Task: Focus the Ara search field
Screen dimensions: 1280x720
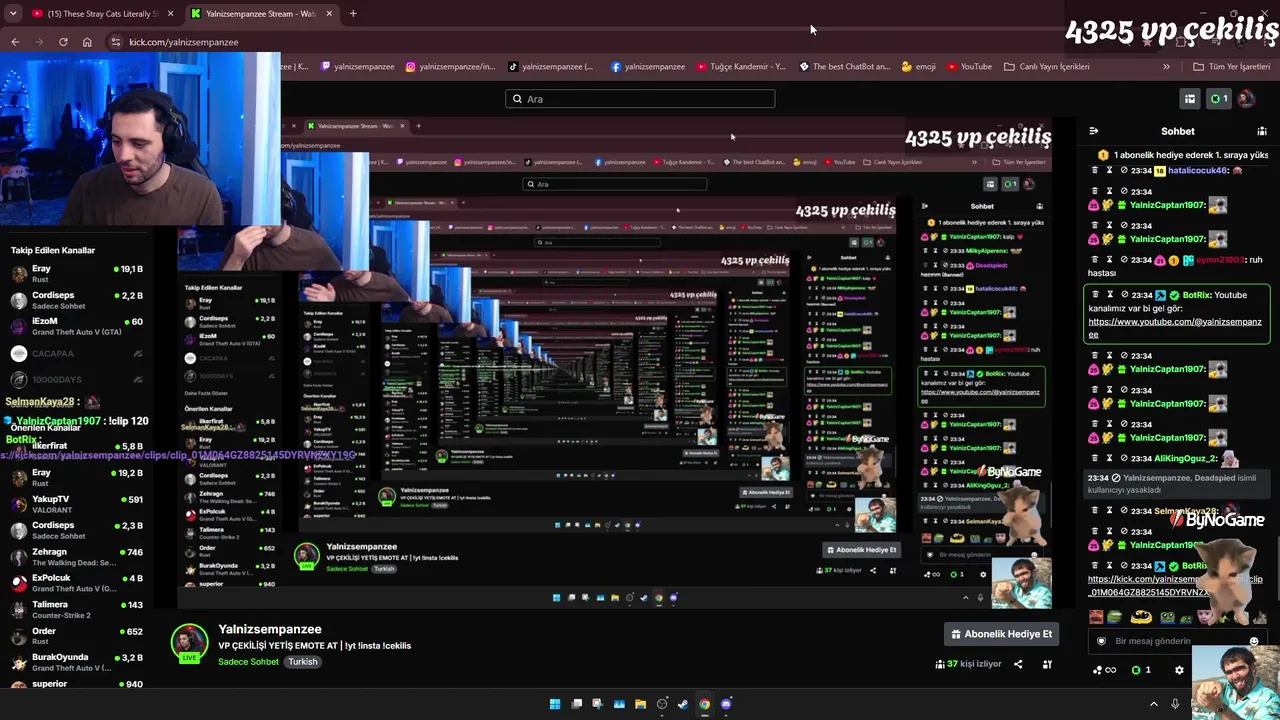Action: coord(640,99)
